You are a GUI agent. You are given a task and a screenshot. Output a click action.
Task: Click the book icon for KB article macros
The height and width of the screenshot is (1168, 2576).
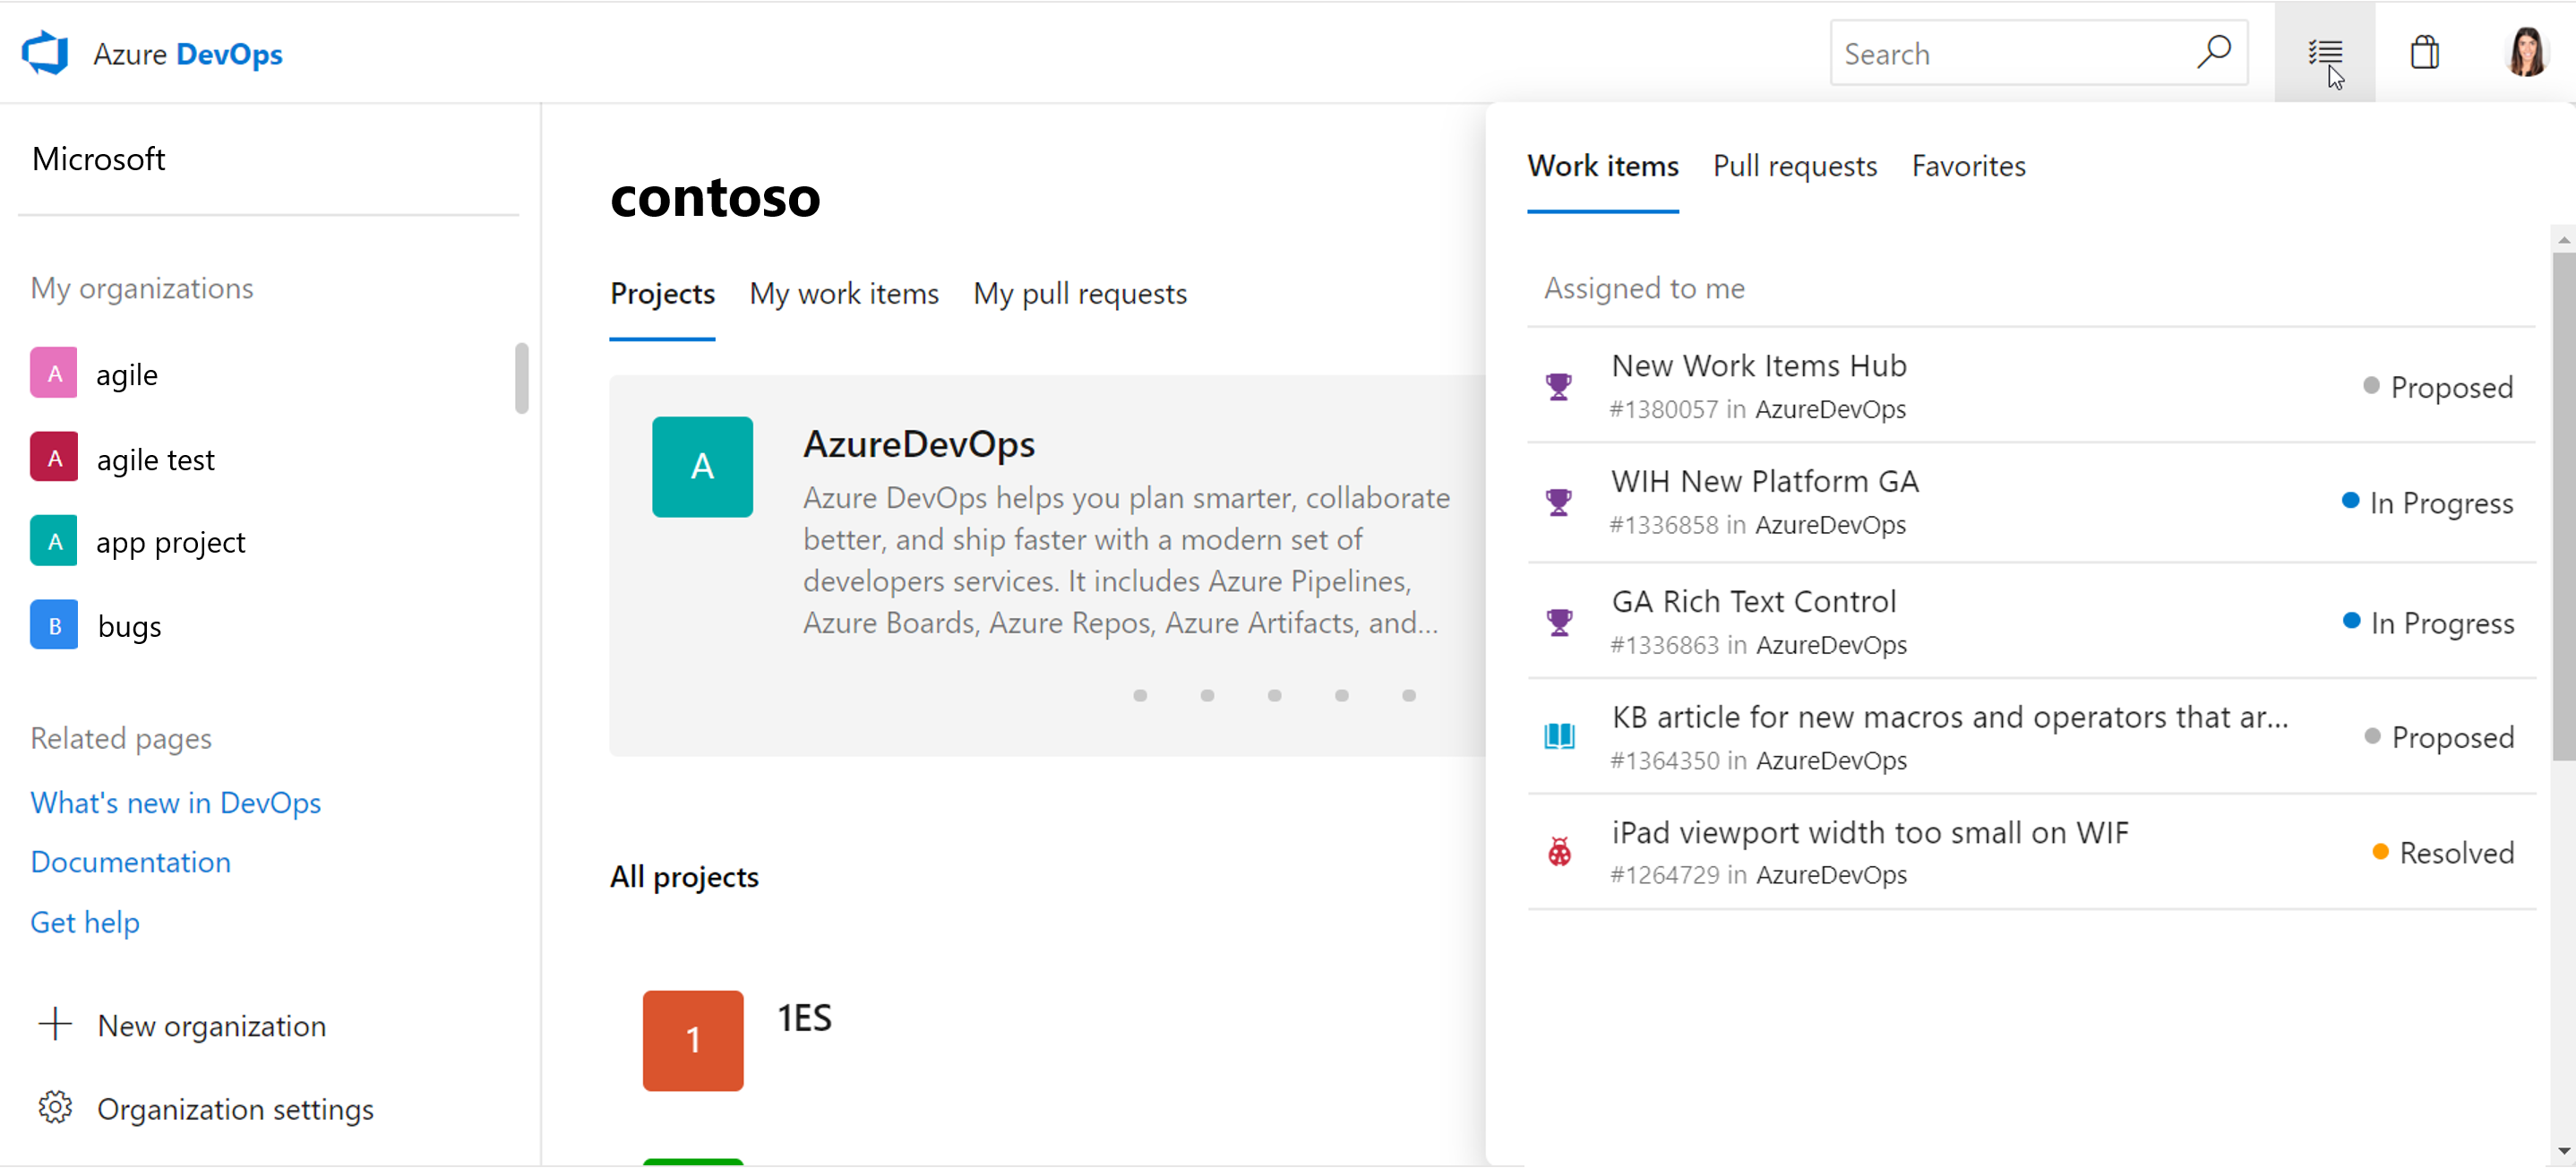click(1559, 736)
